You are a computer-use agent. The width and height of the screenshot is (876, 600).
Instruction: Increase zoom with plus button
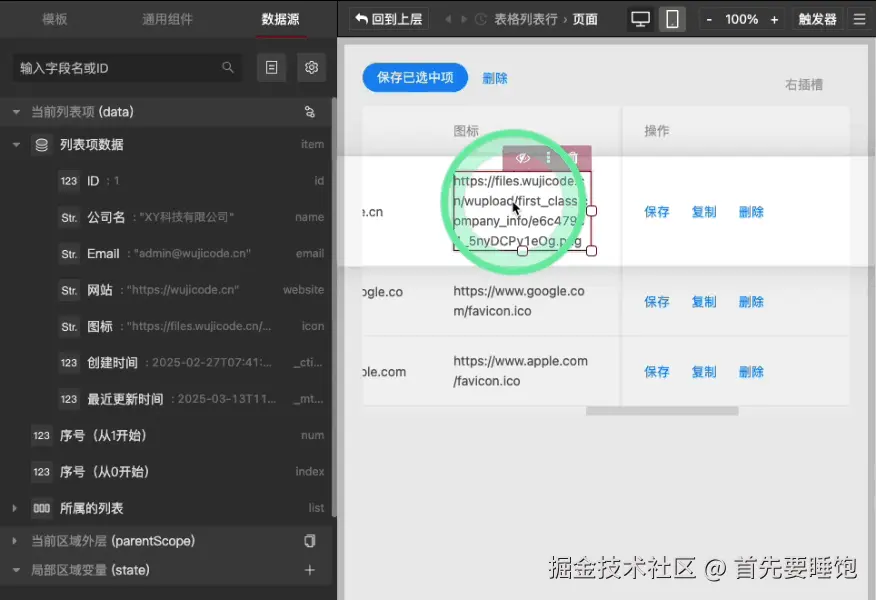pyautogui.click(x=774, y=19)
